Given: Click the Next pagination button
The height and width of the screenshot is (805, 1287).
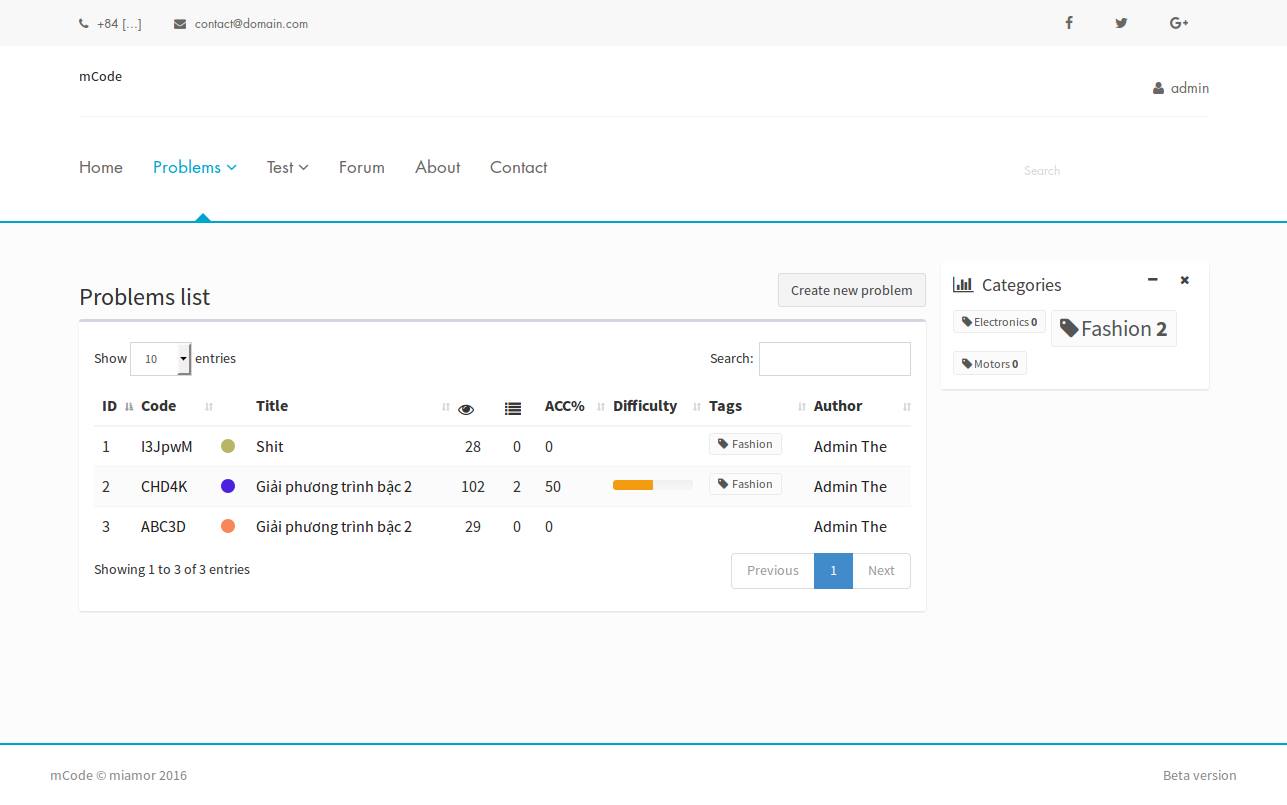Looking at the screenshot, I should pos(881,571).
